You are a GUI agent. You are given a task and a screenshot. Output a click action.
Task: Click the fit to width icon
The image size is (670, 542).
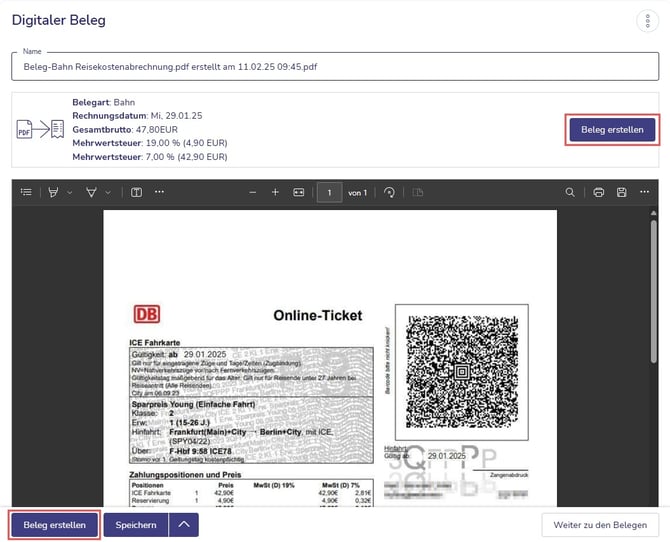point(298,192)
